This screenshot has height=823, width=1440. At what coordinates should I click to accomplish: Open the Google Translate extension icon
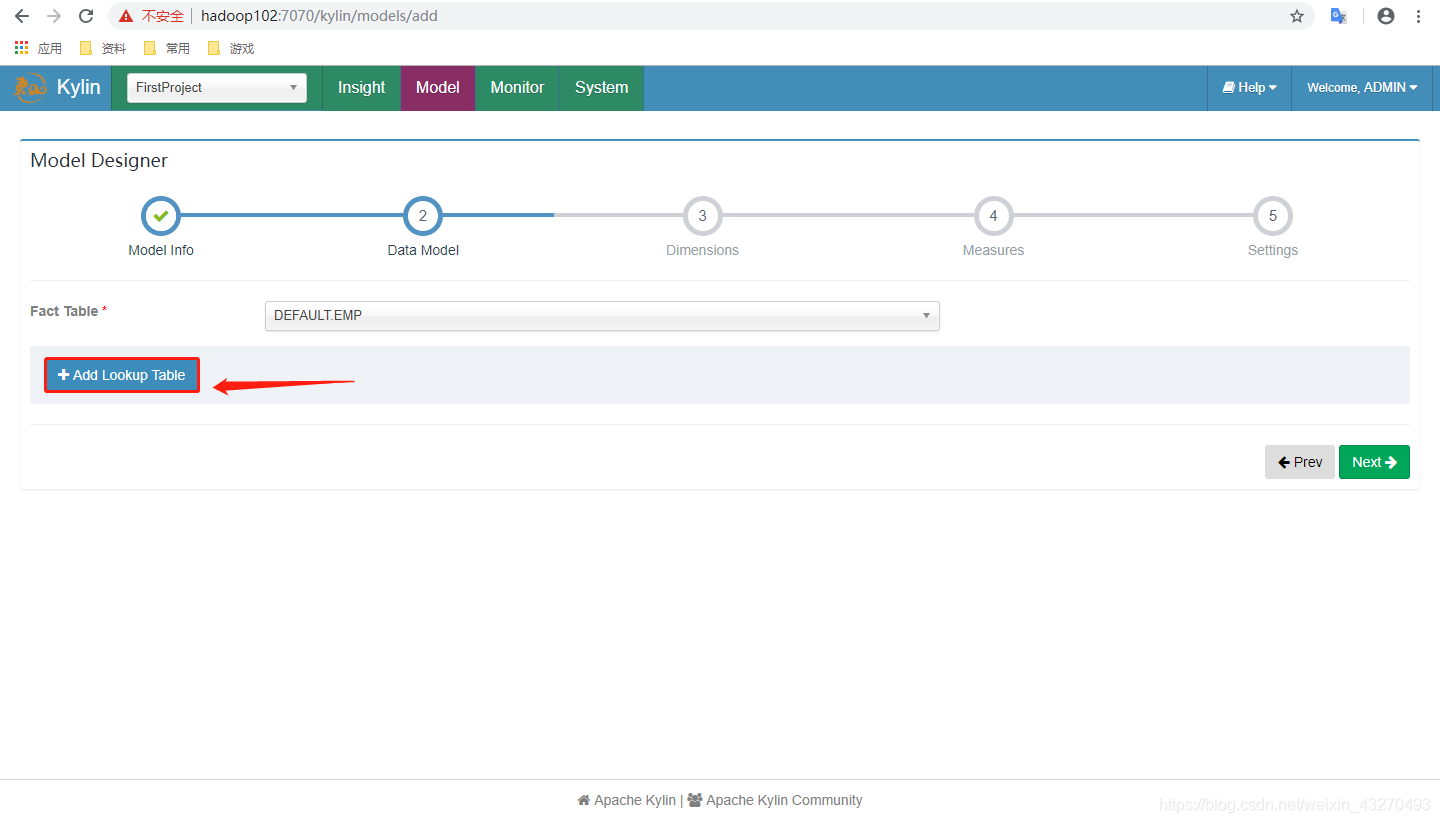[x=1339, y=16]
